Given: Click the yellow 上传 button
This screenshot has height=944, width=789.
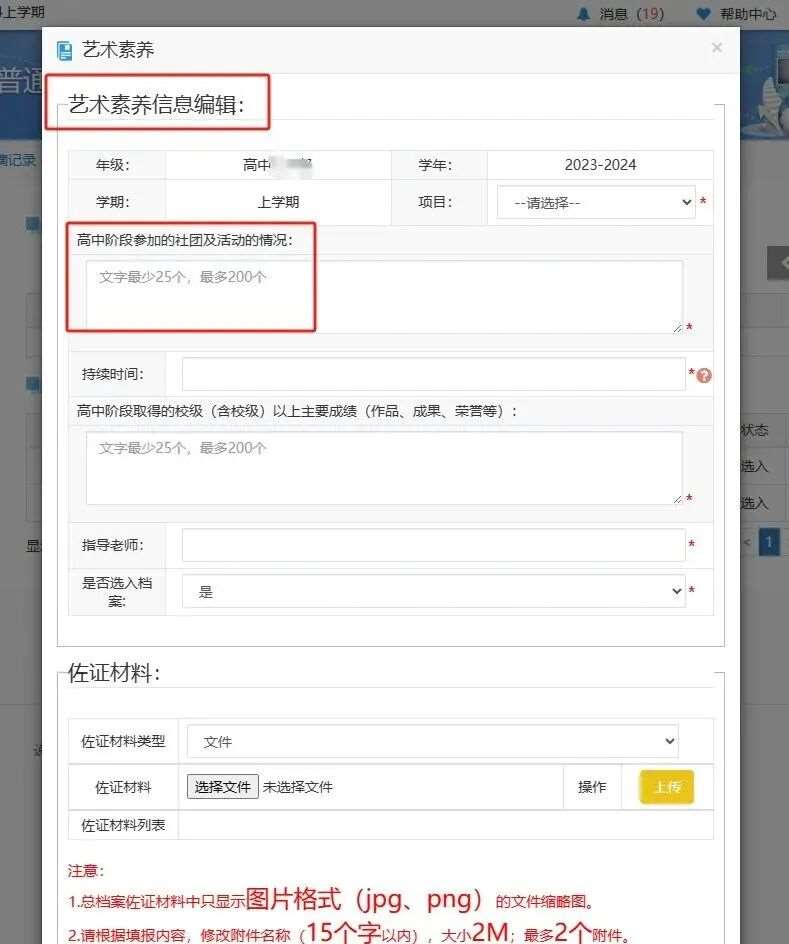Looking at the screenshot, I should [666, 787].
